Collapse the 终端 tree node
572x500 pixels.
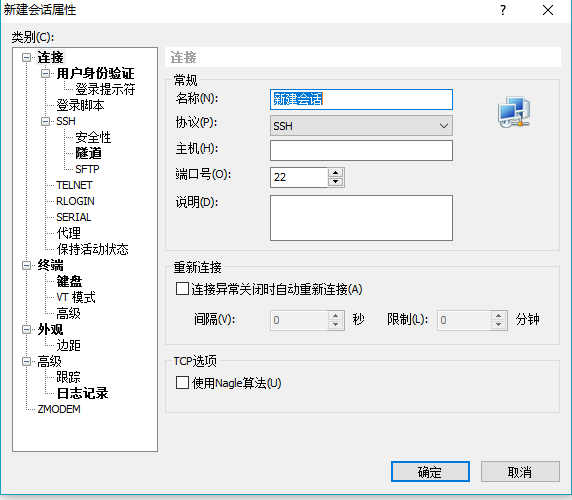pos(26,265)
